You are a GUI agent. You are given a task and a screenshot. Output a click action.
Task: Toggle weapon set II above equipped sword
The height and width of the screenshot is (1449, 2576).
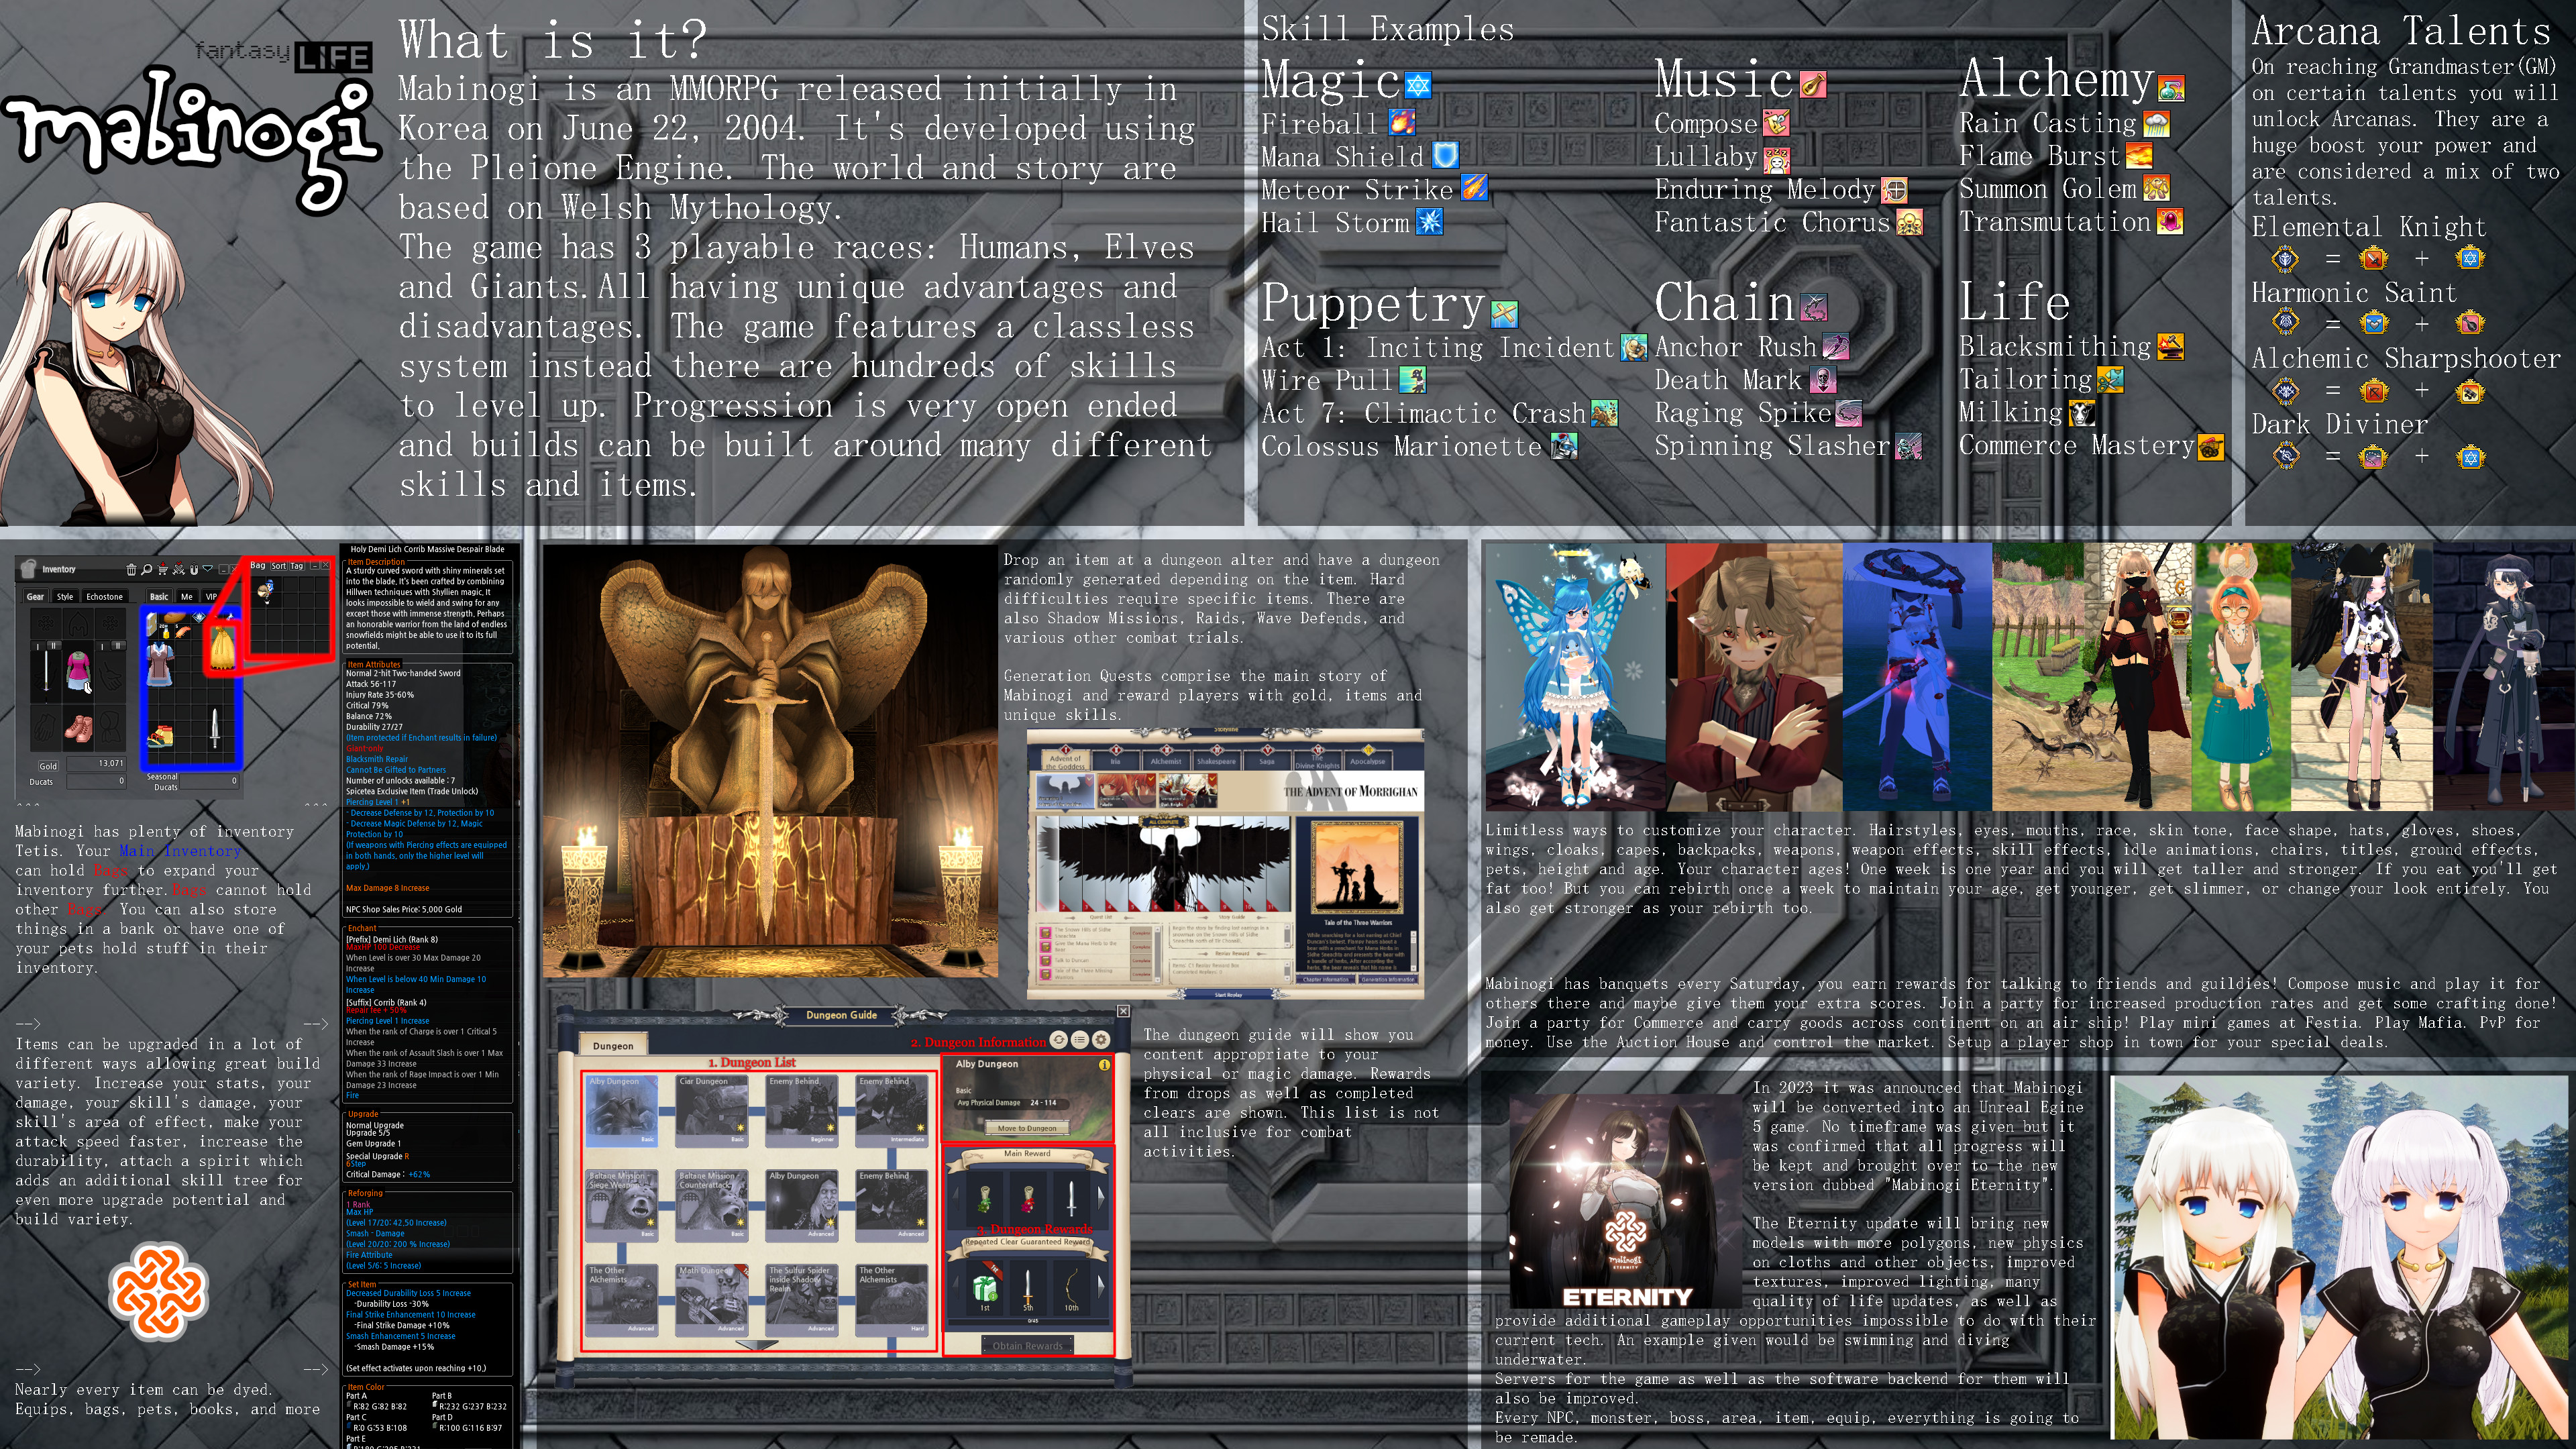tap(54, 646)
